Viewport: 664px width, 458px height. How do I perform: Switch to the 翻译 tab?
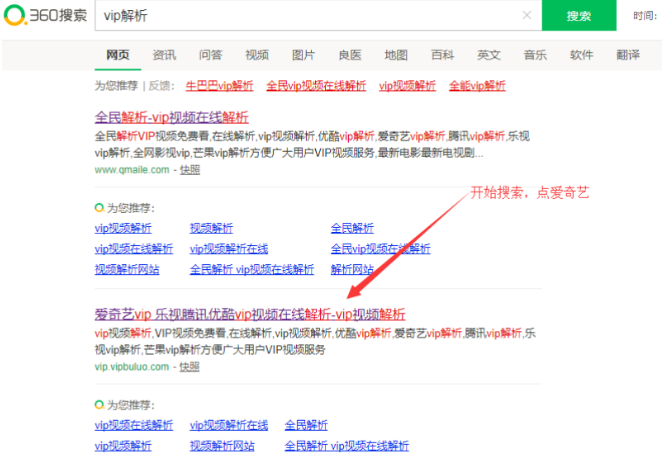click(x=628, y=55)
